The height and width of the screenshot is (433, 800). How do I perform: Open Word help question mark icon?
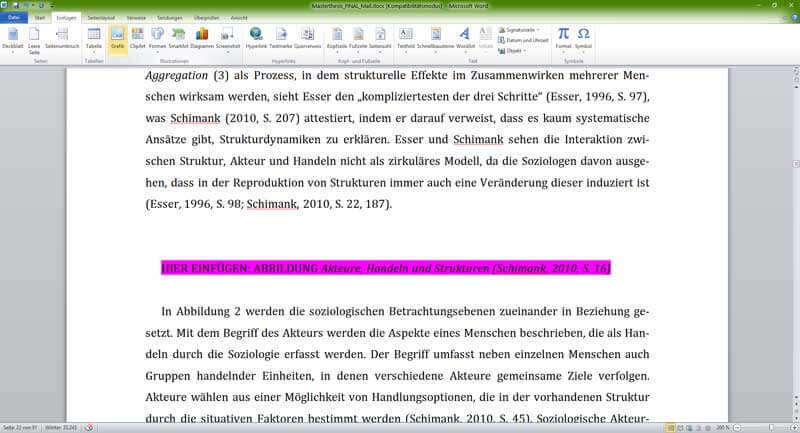click(795, 17)
